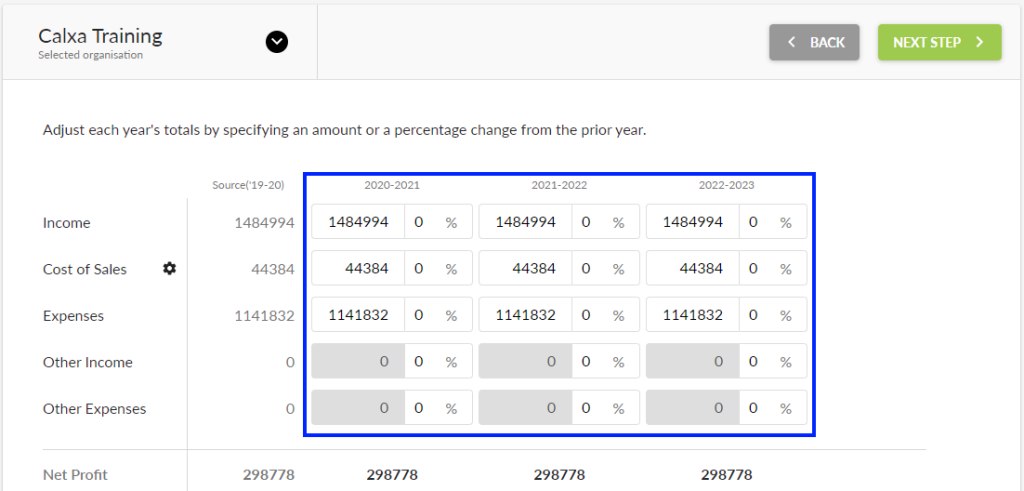Select the 2022-2023 Expenses percentage field

(x=754, y=315)
